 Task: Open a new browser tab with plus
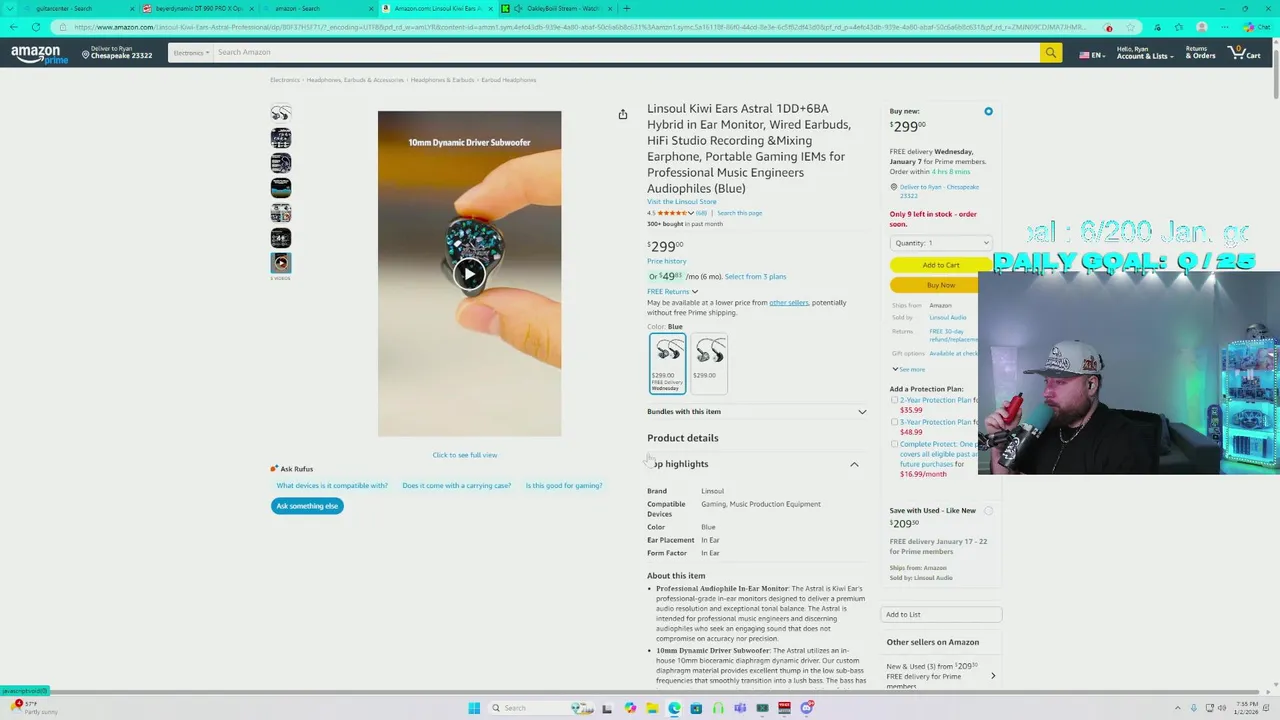point(626,8)
